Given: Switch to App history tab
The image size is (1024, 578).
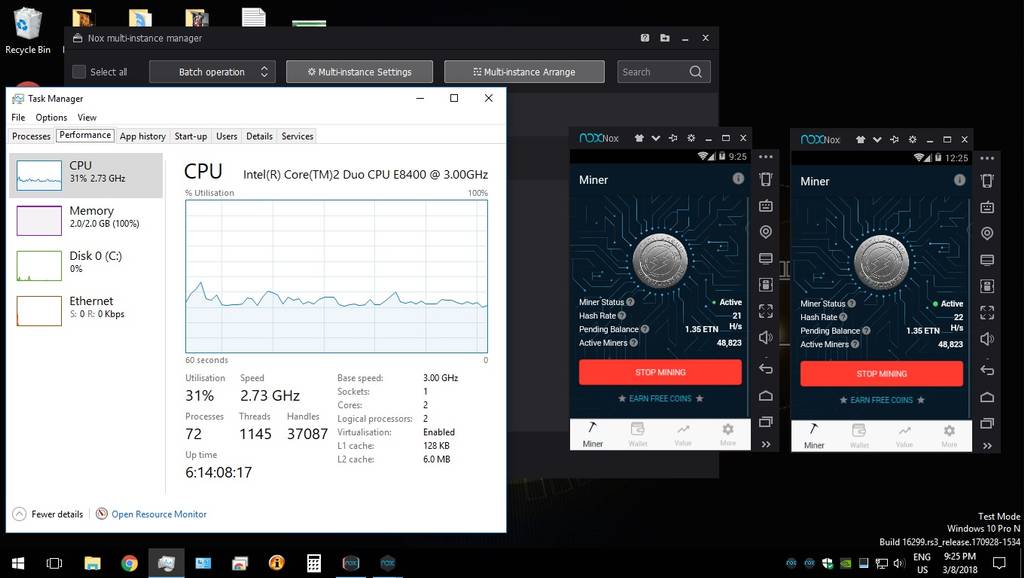Looking at the screenshot, I should pos(142,136).
